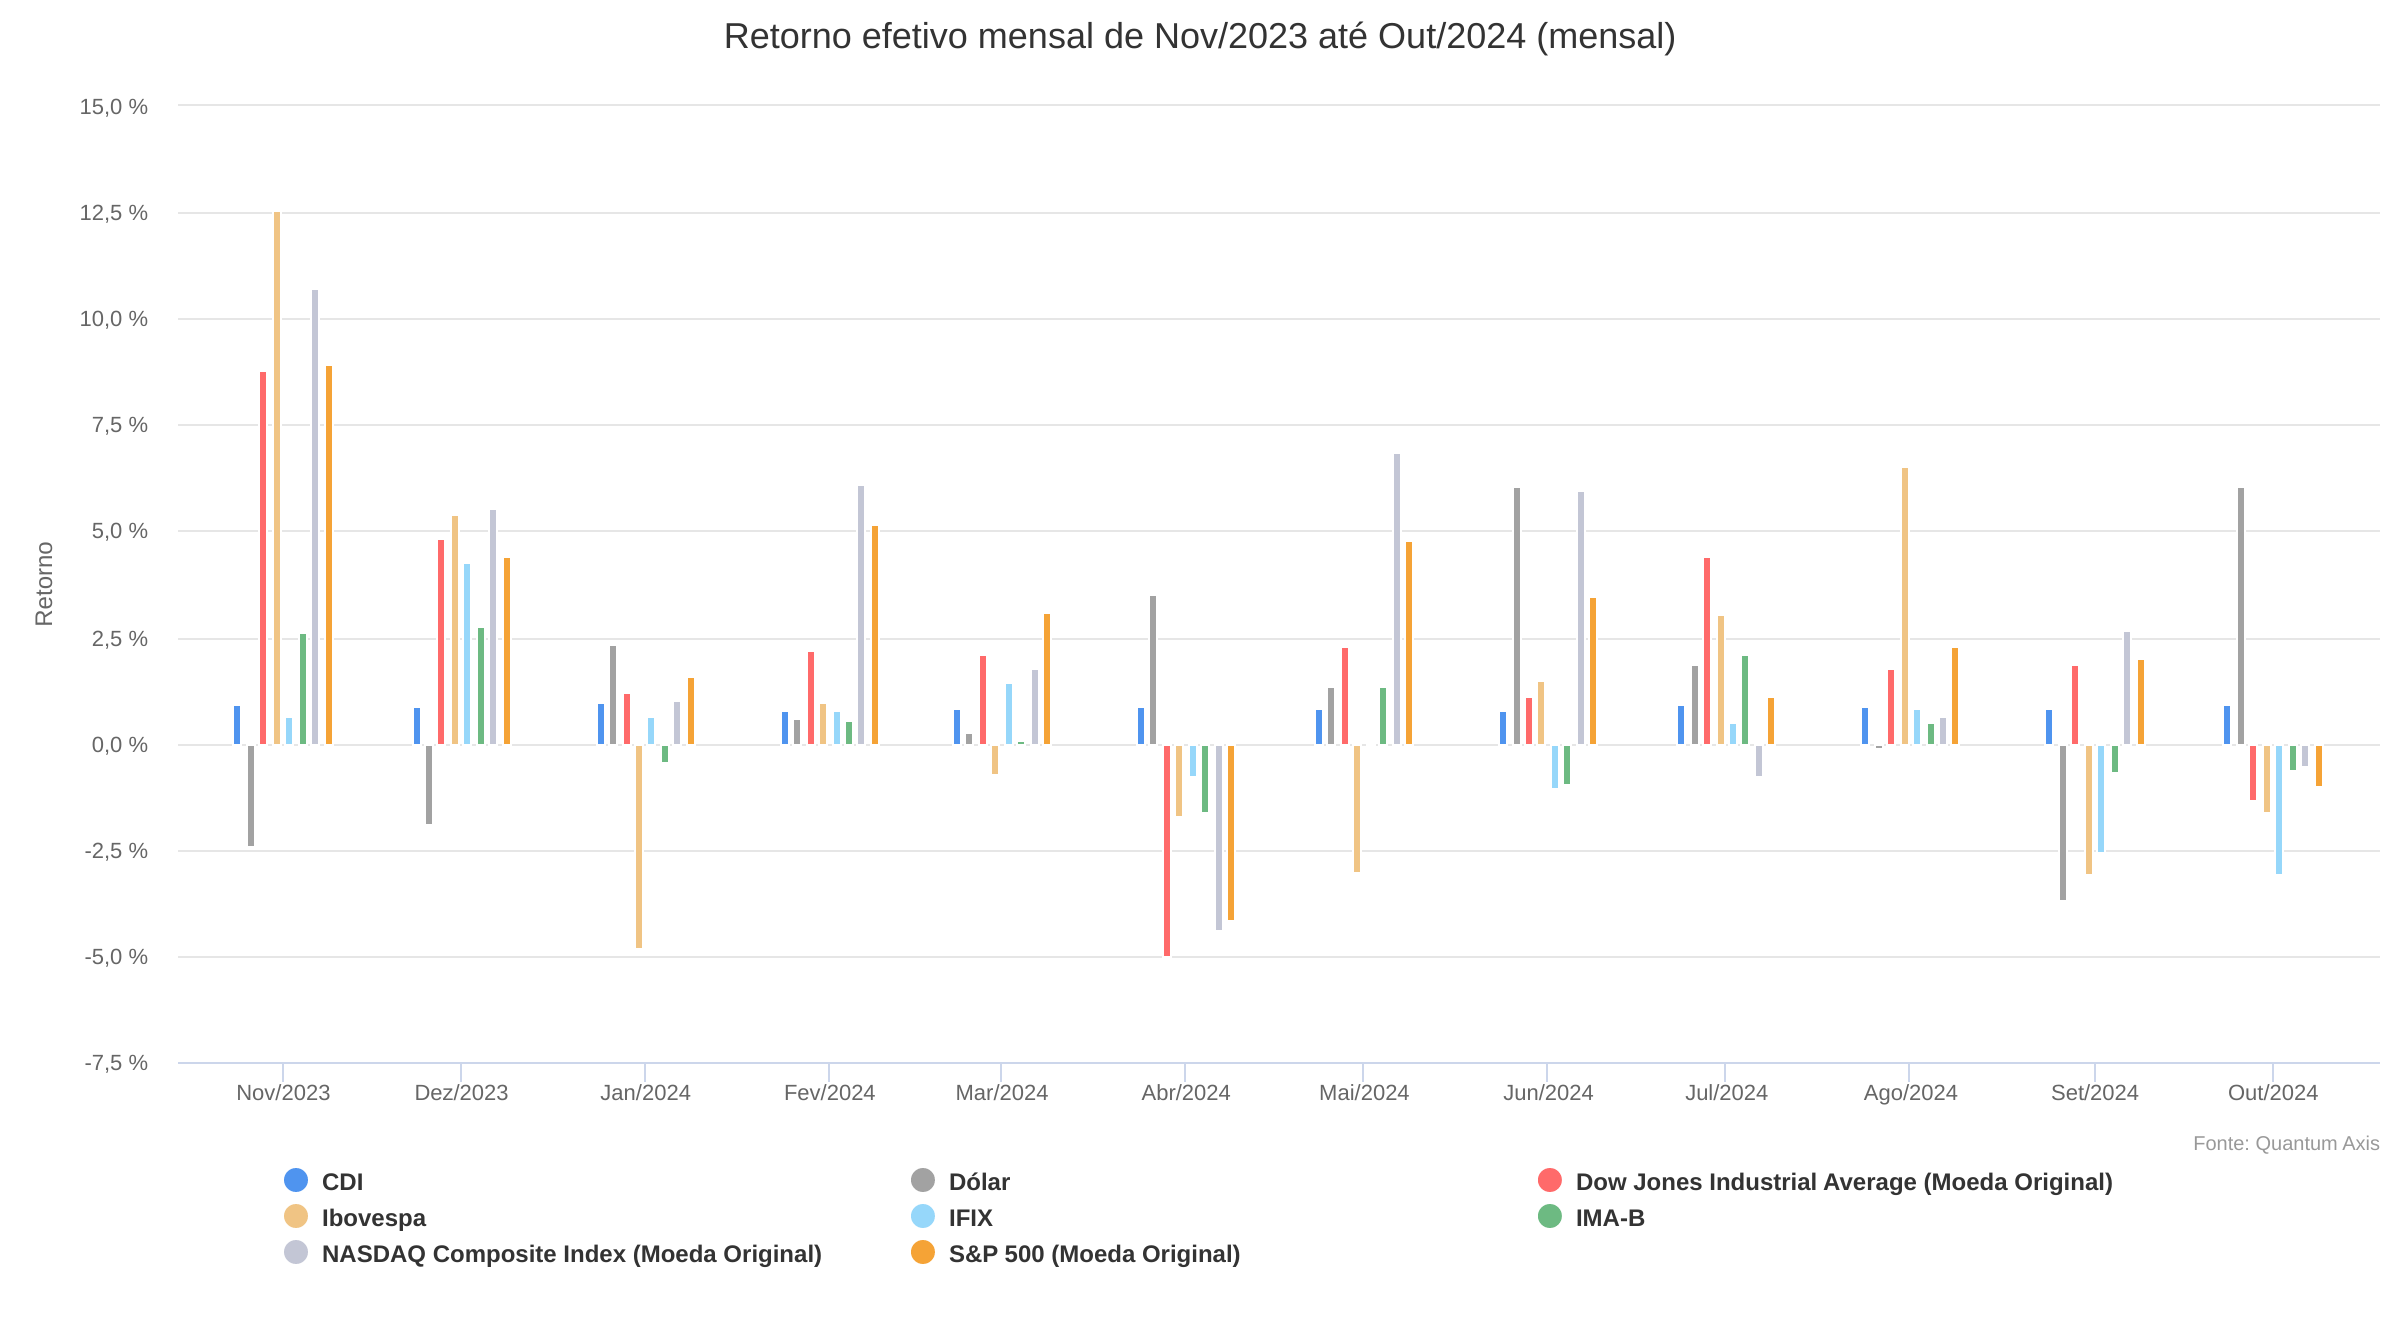Click the chart title text
Image resolution: width=2400 pixels, height=1338 pixels.
click(x=1200, y=37)
